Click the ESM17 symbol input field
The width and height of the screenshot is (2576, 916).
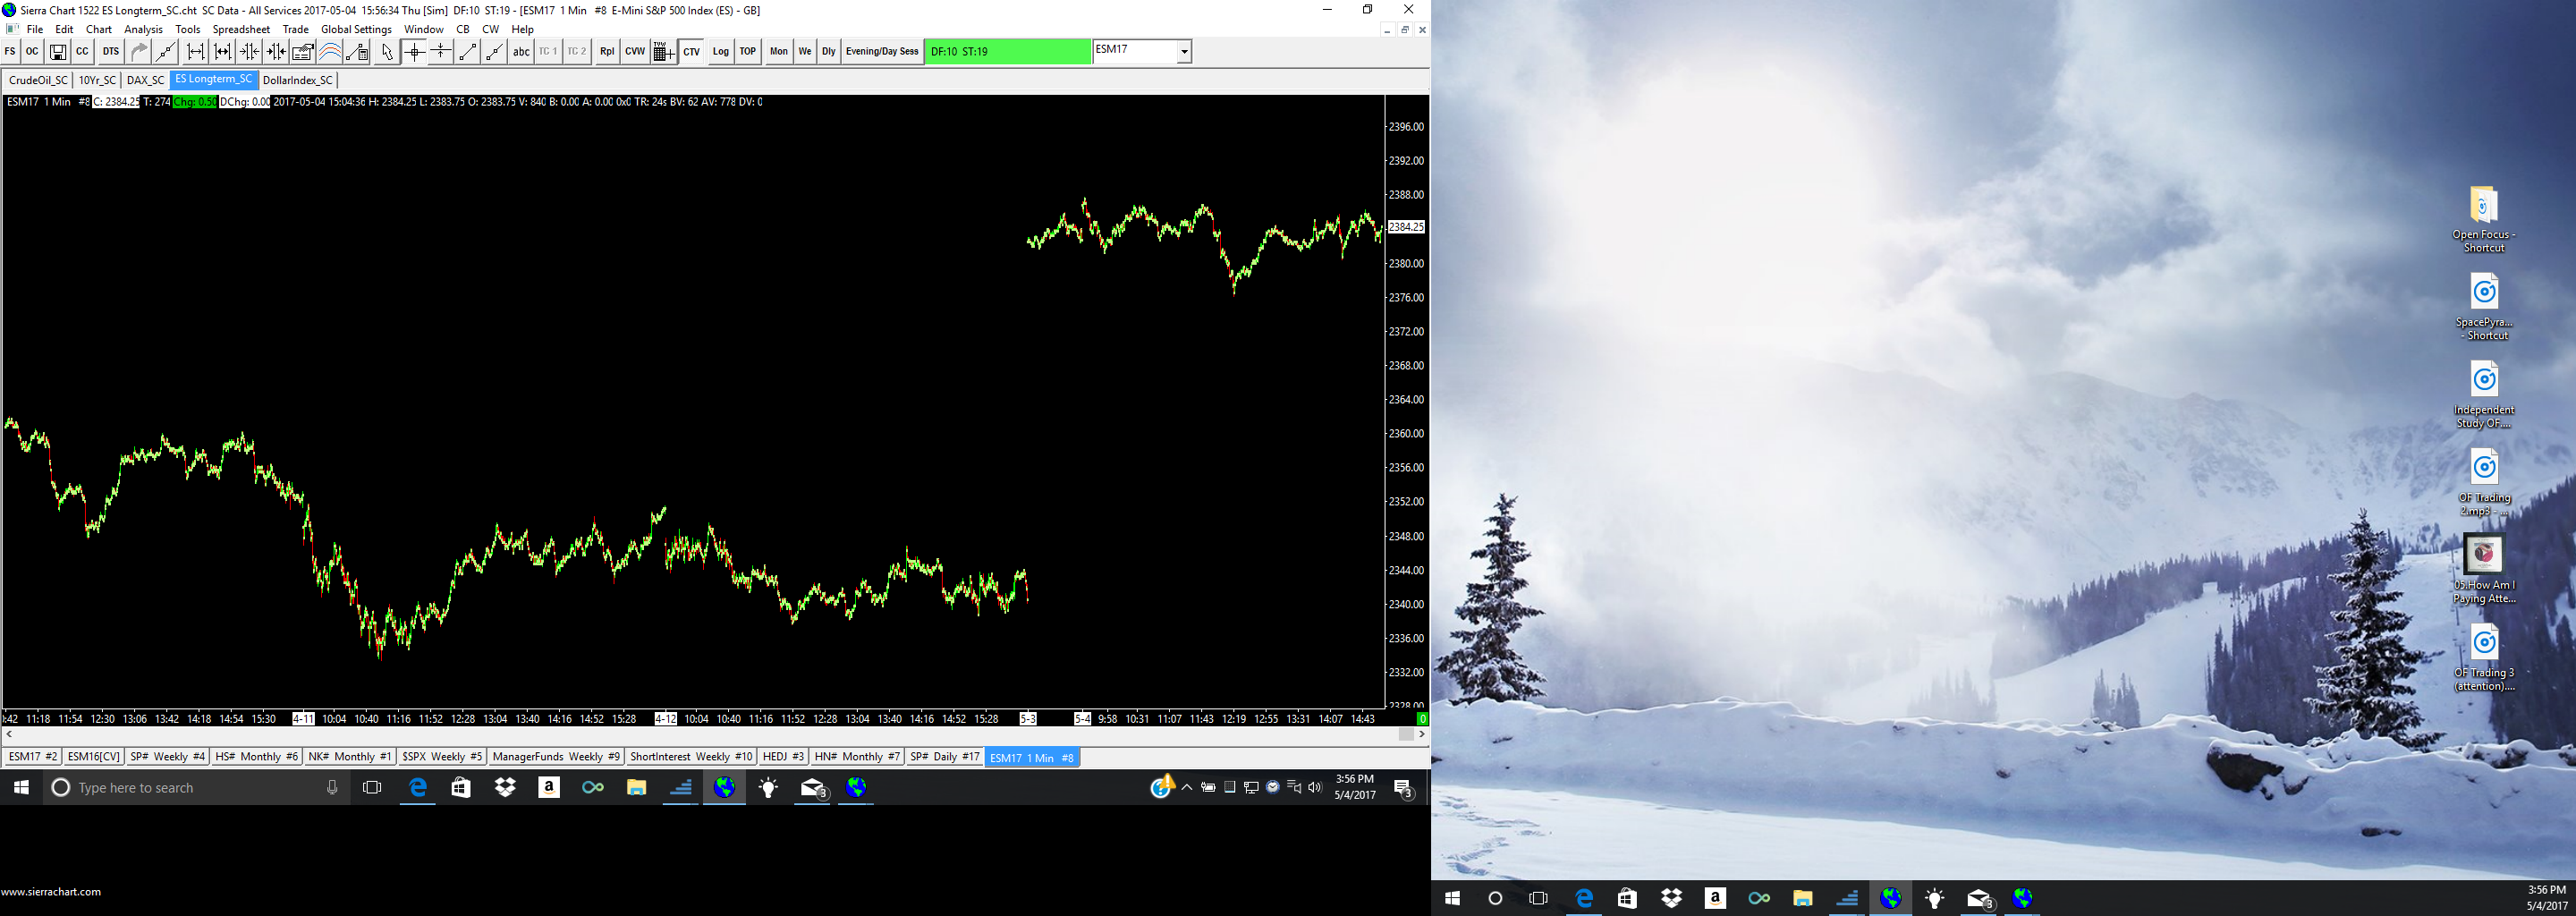1135,52
